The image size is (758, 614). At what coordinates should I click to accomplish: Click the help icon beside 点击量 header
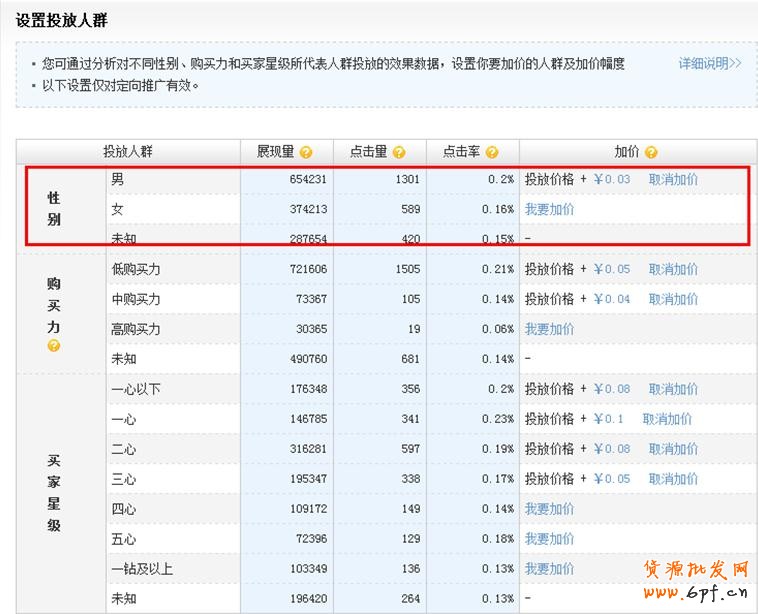click(x=399, y=153)
